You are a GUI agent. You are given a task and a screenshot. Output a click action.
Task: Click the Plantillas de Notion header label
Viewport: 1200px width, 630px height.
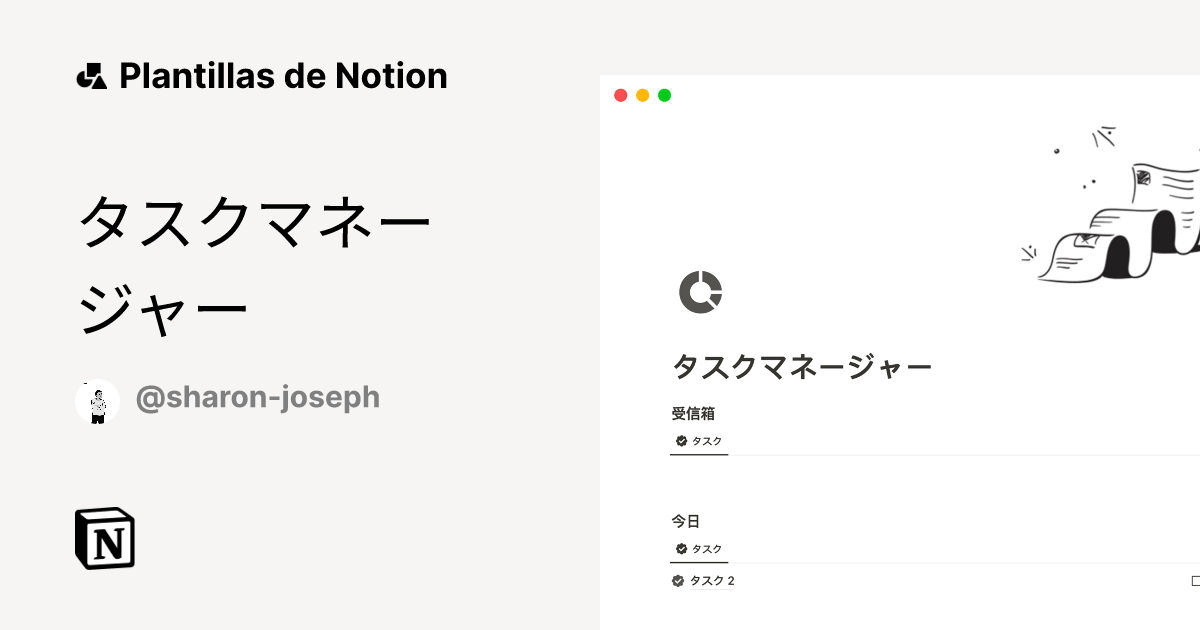coord(283,75)
